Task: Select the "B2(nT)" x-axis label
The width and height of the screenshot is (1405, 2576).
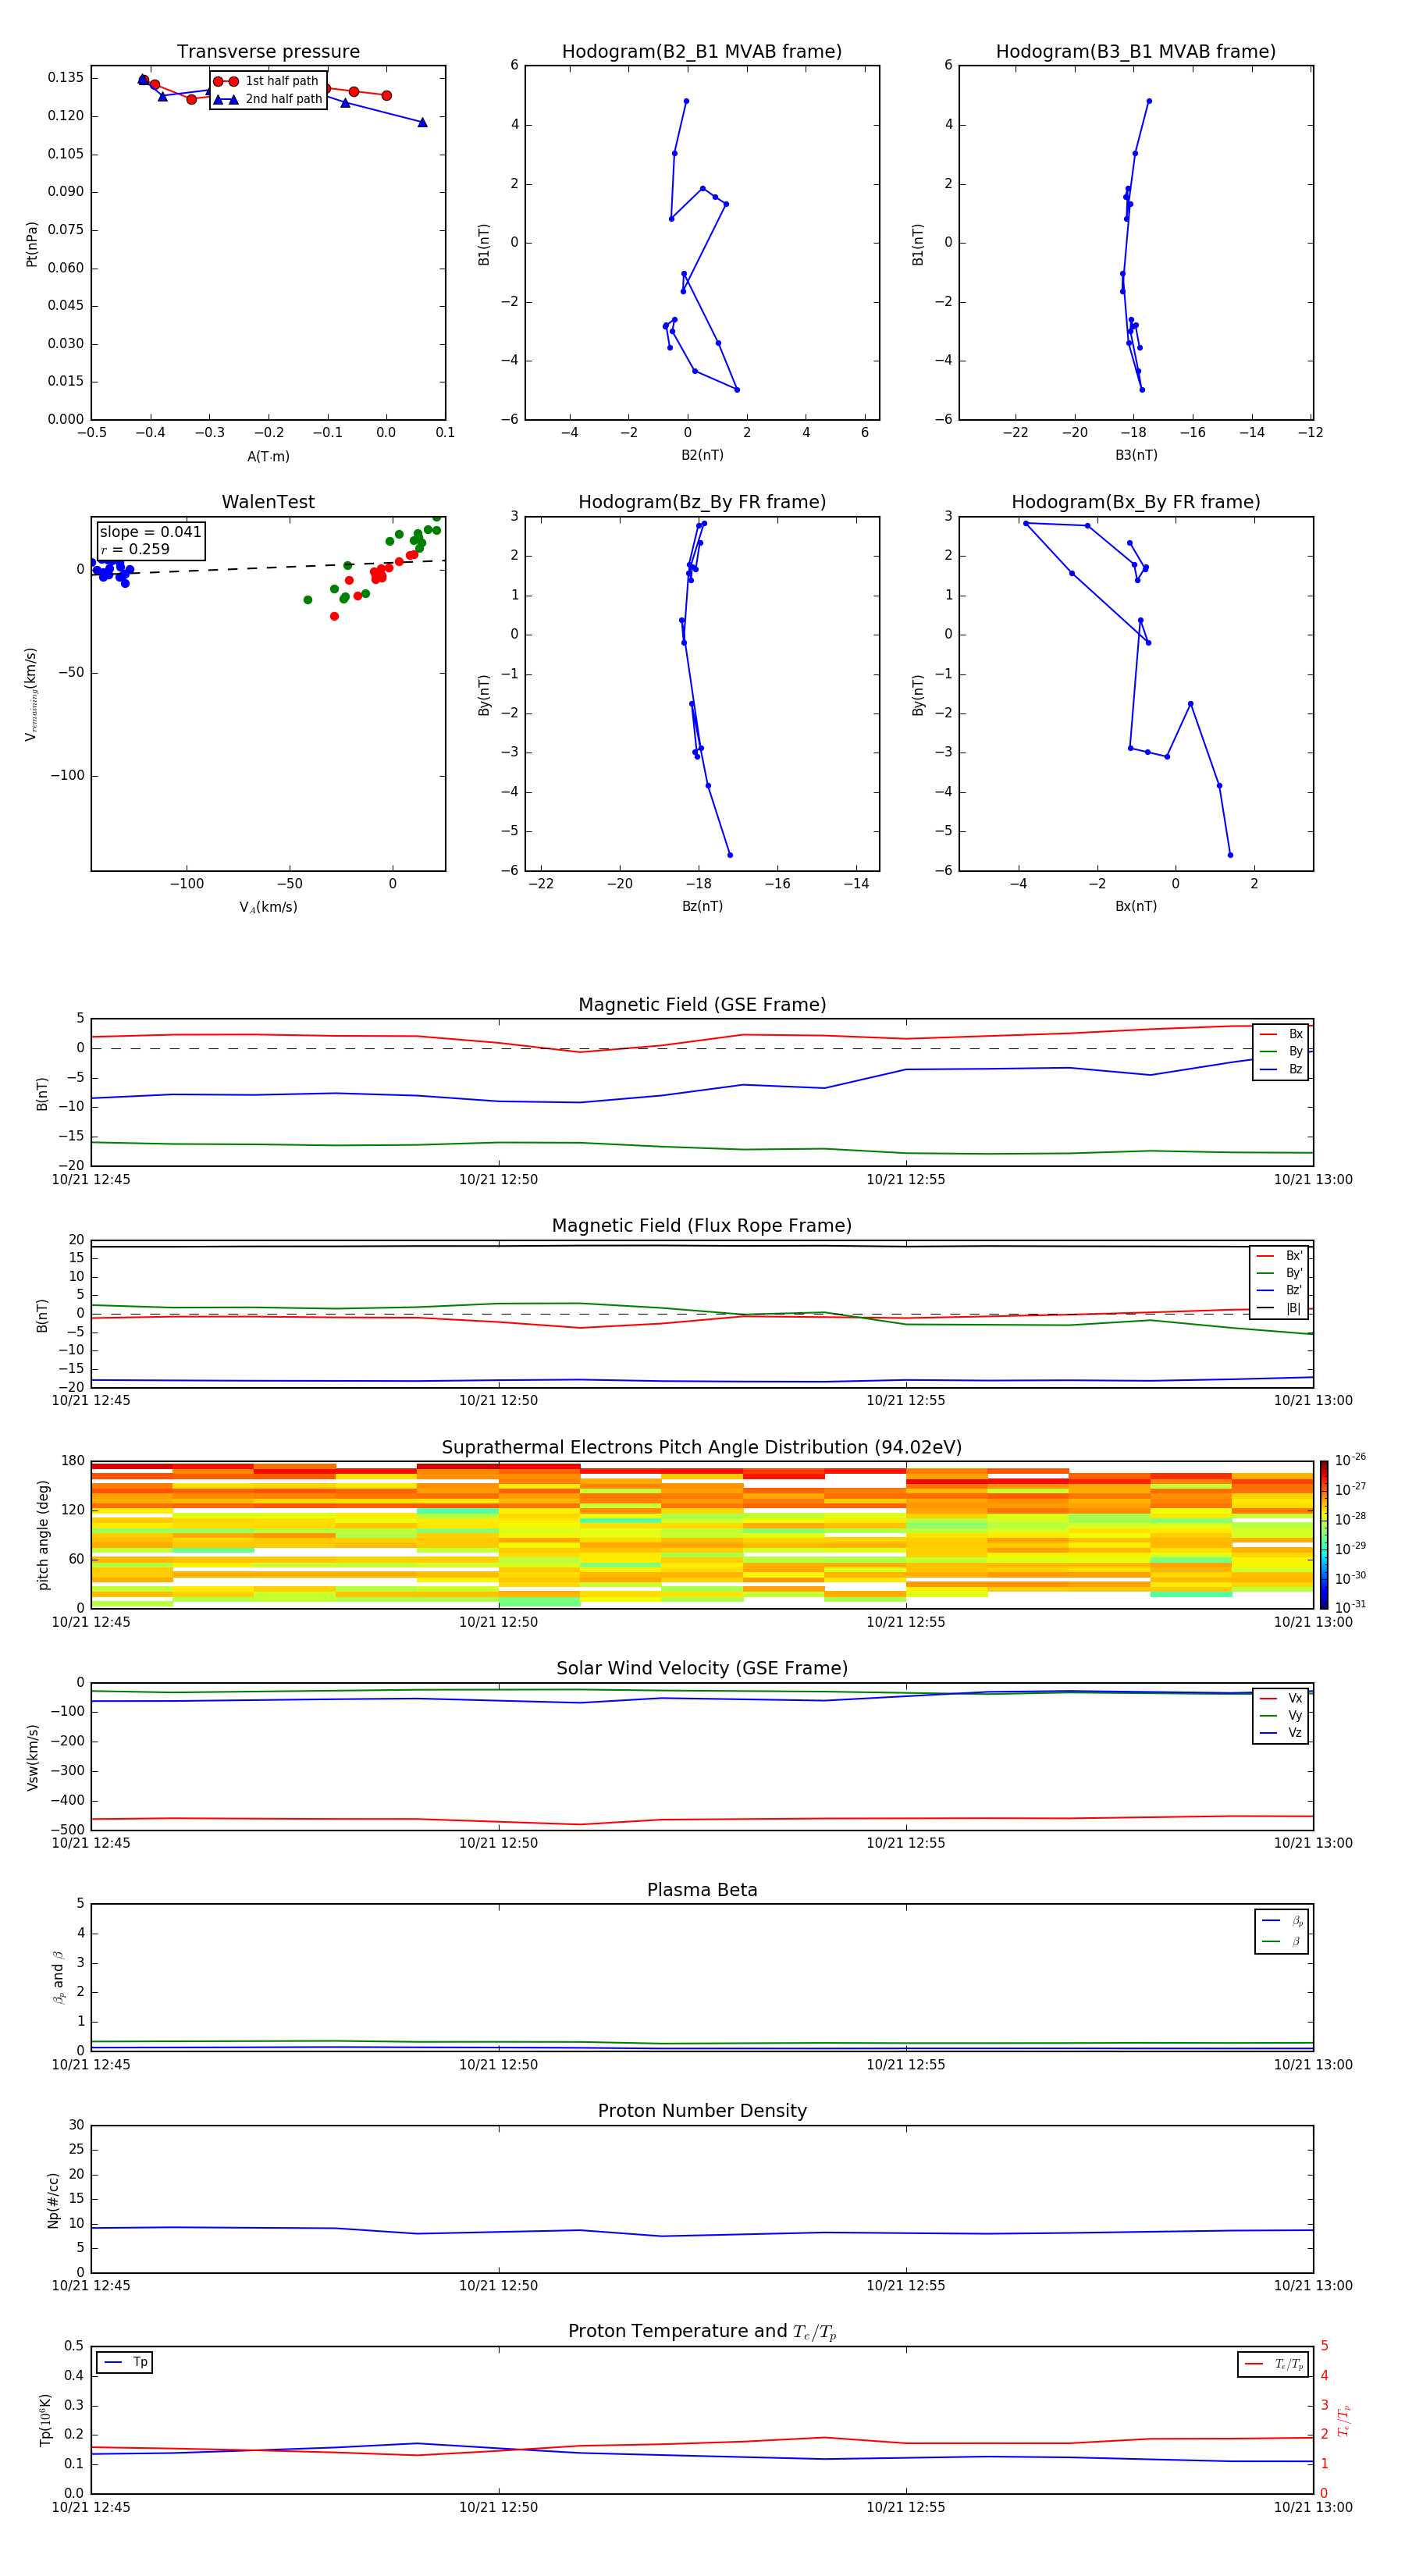Action: (x=702, y=455)
